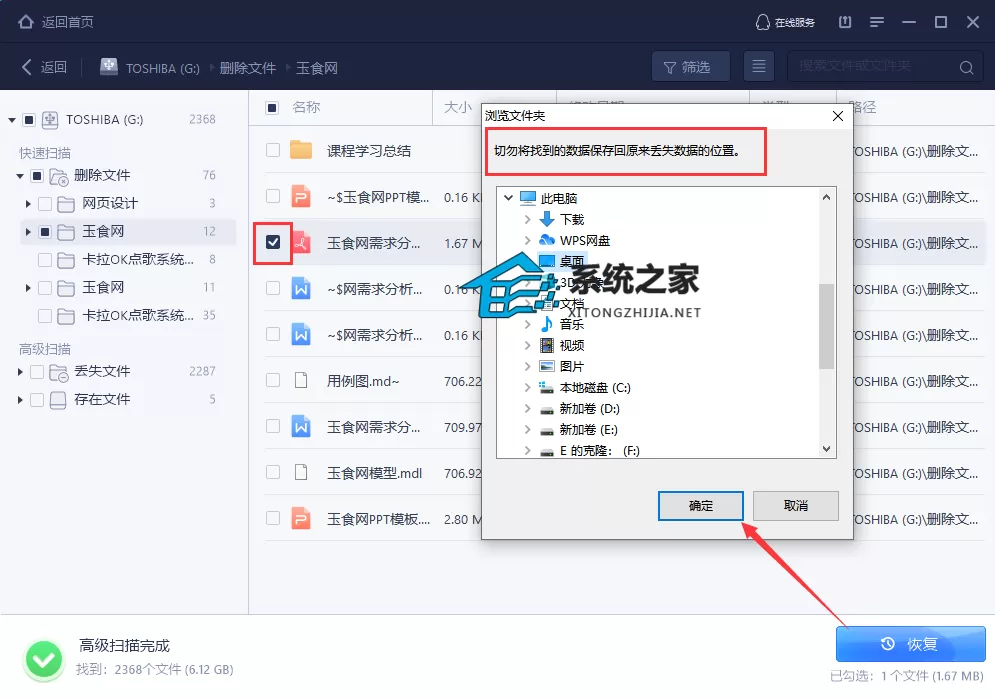The height and width of the screenshot is (698, 995).
Task: Select 桌面 in the folder tree
Action: (x=572, y=261)
